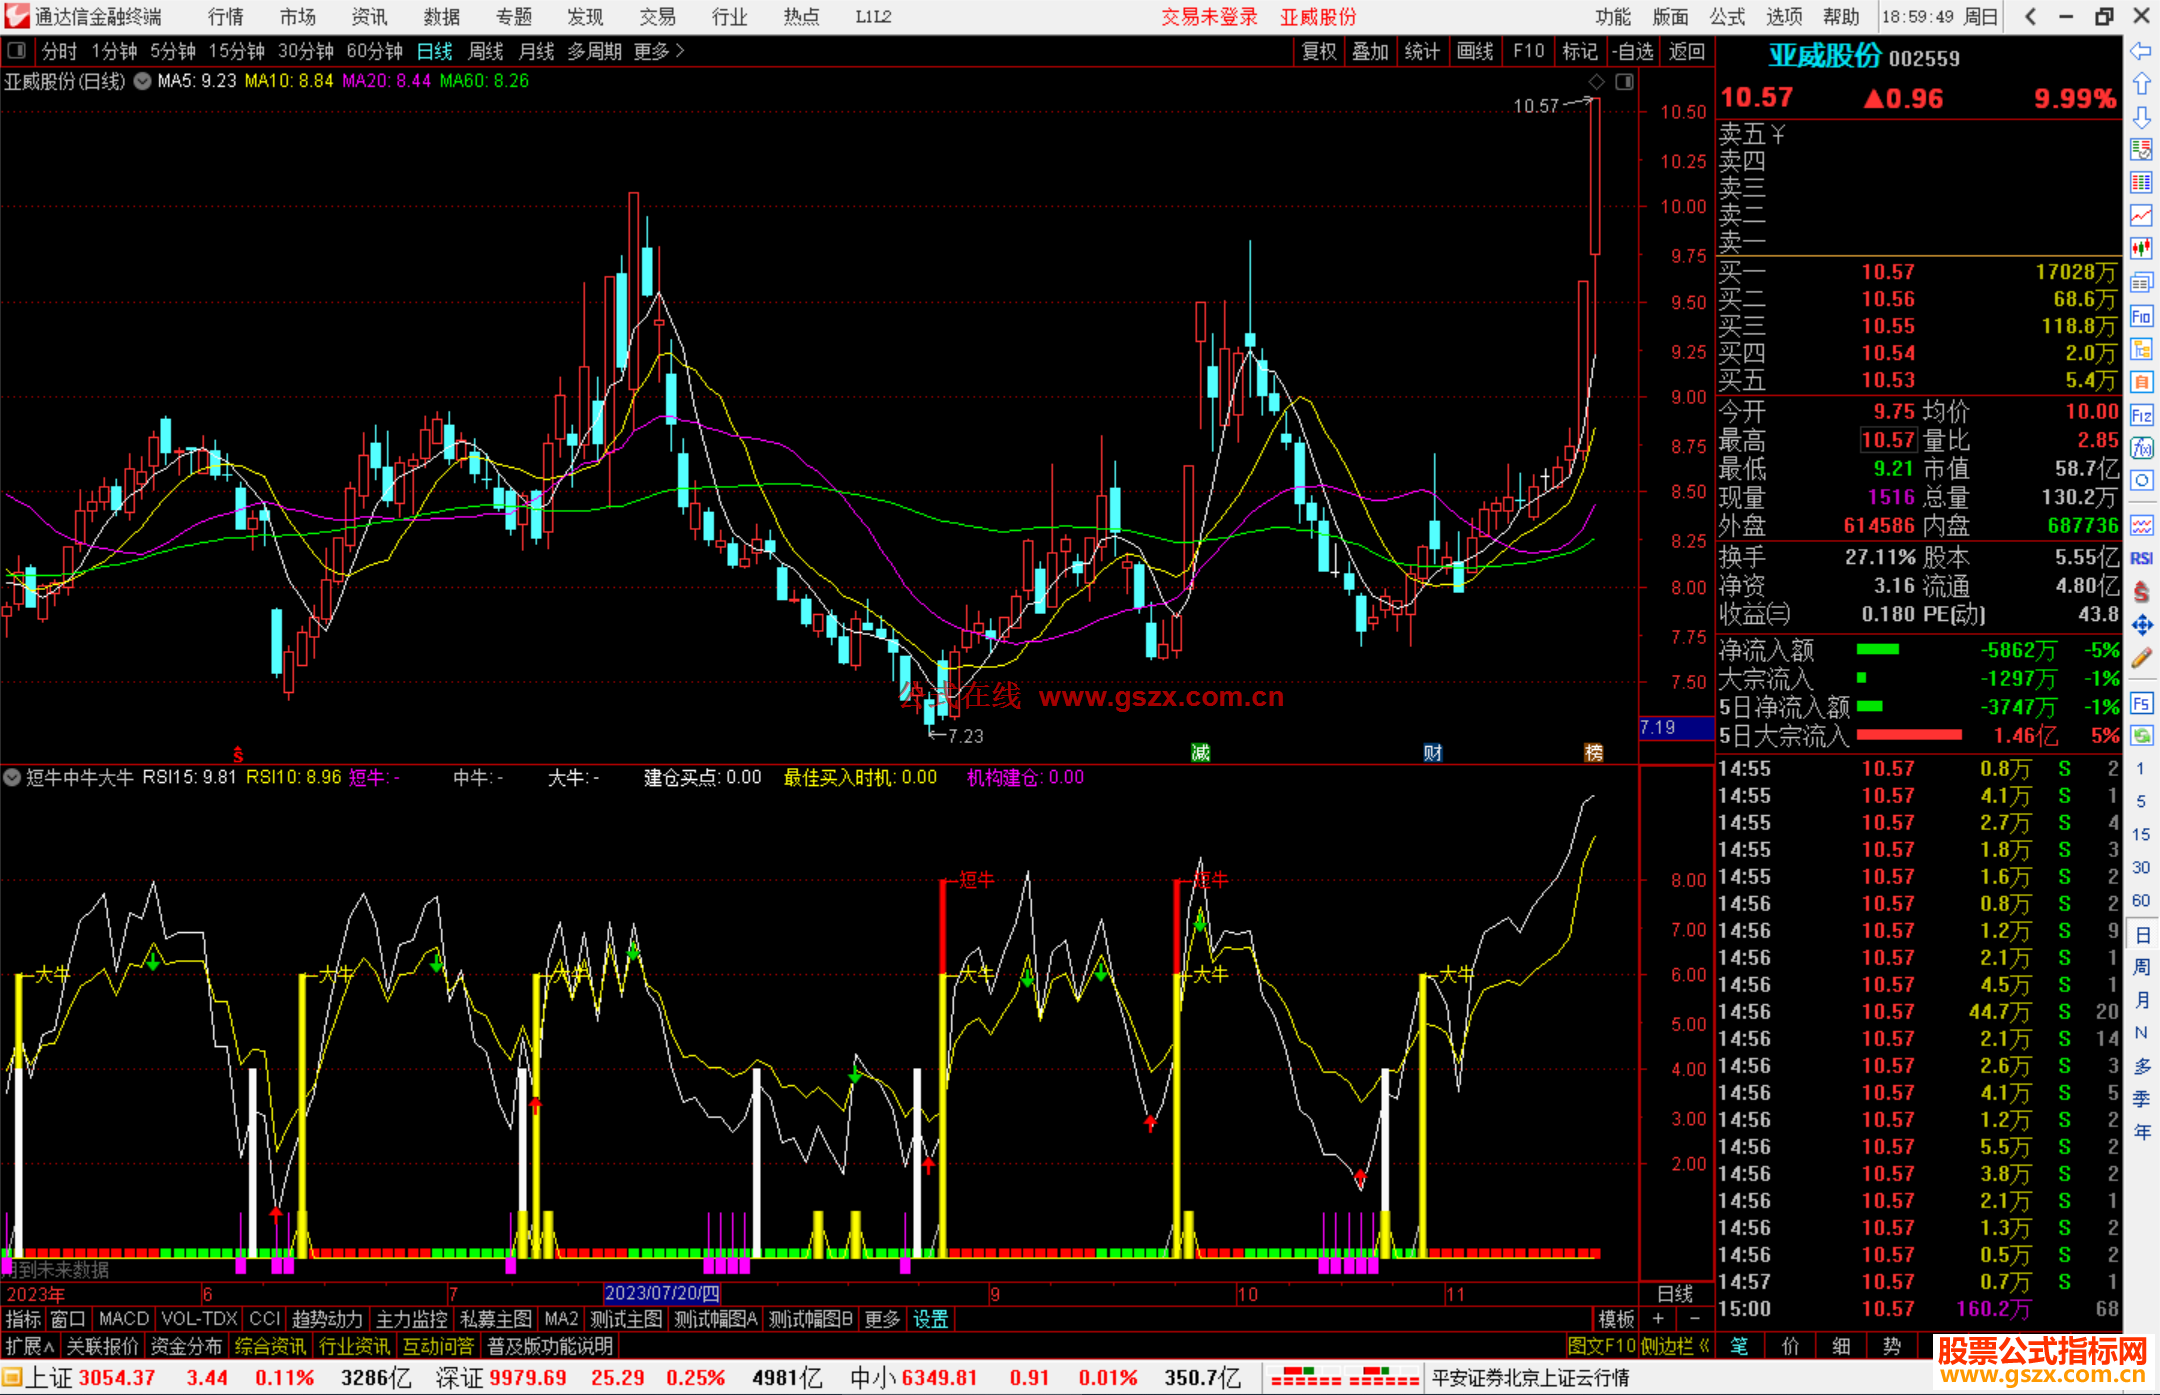The image size is (2160, 1395).
Task: Toggle the panel icon left of 分时
Action: pyautogui.click(x=17, y=51)
